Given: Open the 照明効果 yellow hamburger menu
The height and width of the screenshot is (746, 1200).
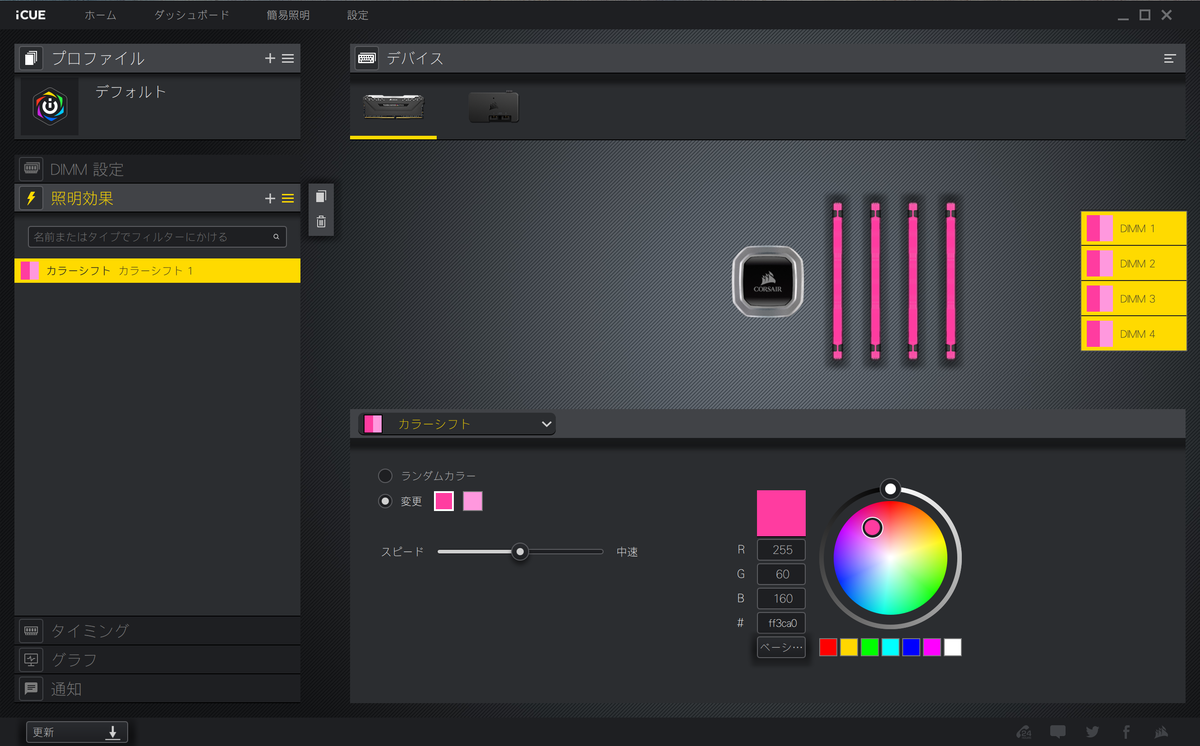Looking at the screenshot, I should (x=288, y=199).
